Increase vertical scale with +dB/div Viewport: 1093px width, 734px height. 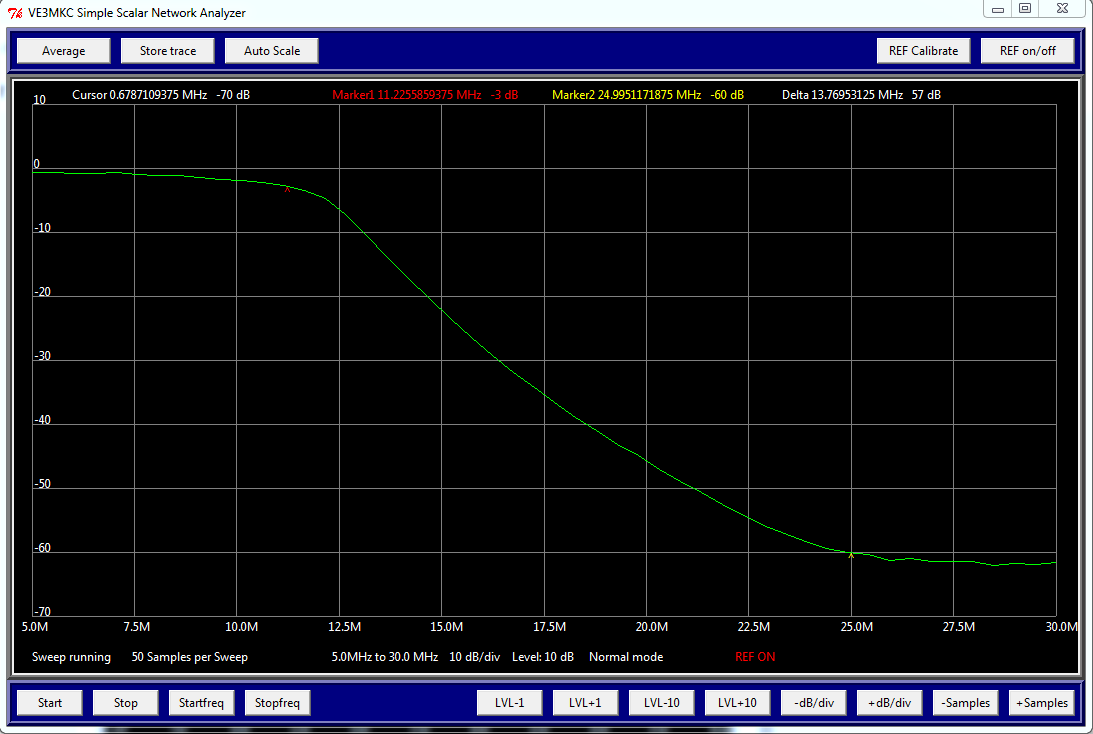pos(889,702)
